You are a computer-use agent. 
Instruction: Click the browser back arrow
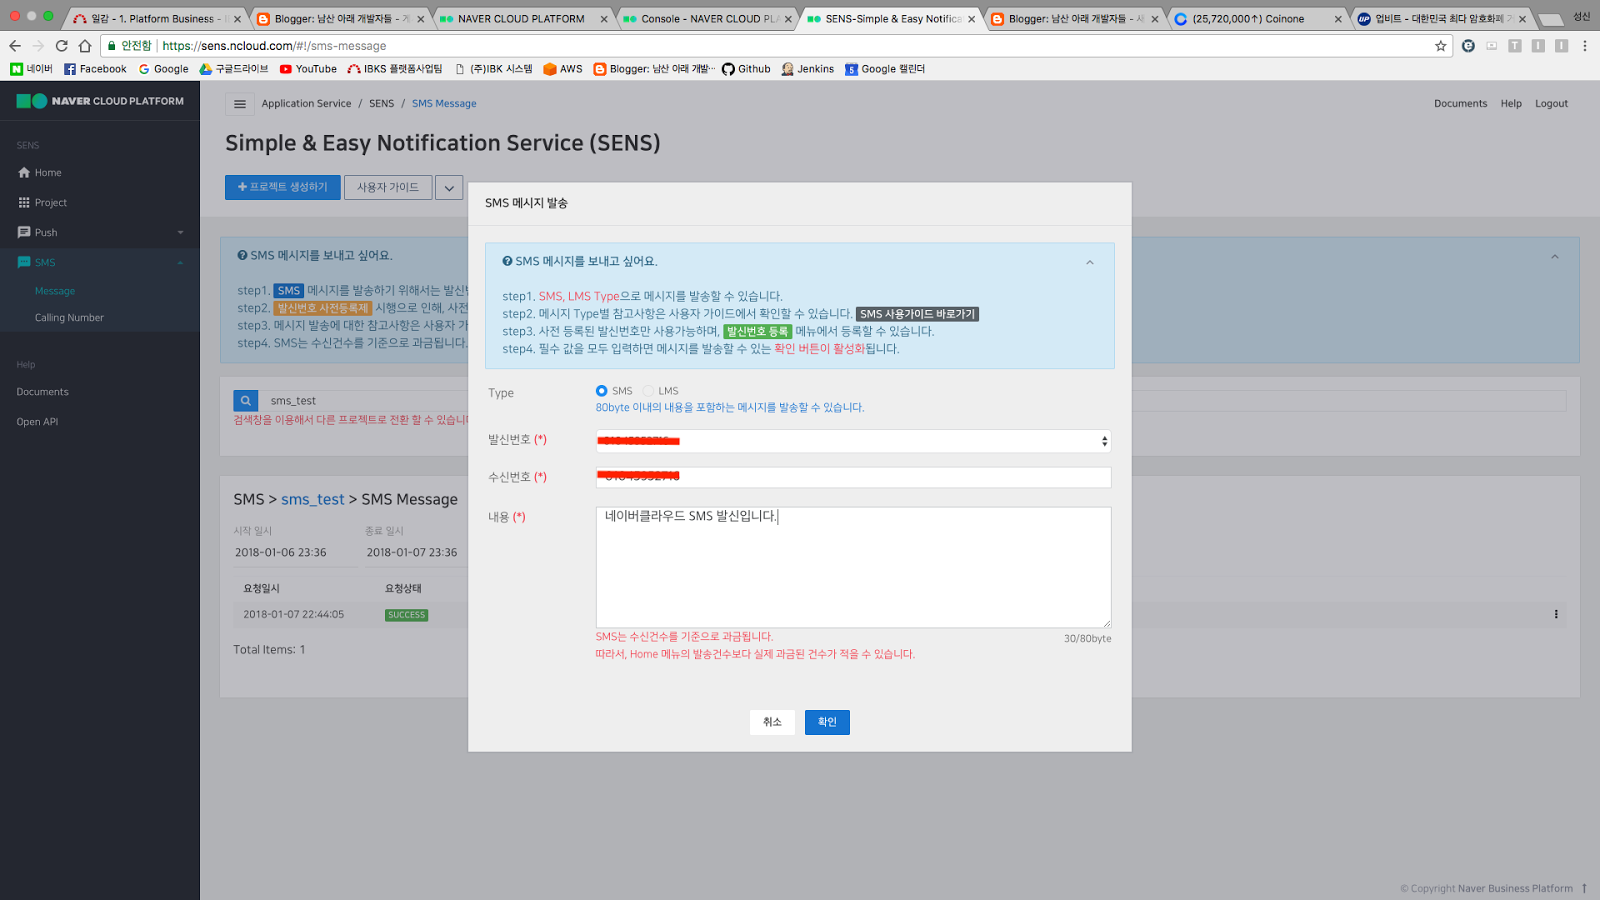pos(15,46)
